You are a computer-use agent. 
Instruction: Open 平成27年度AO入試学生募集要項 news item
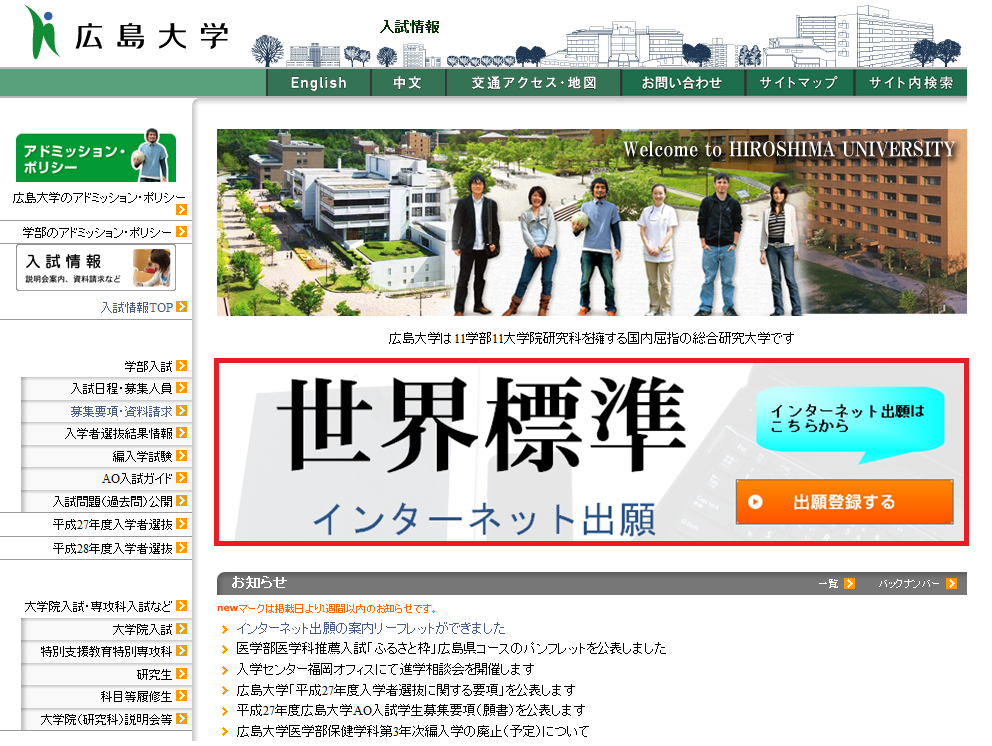(x=411, y=711)
